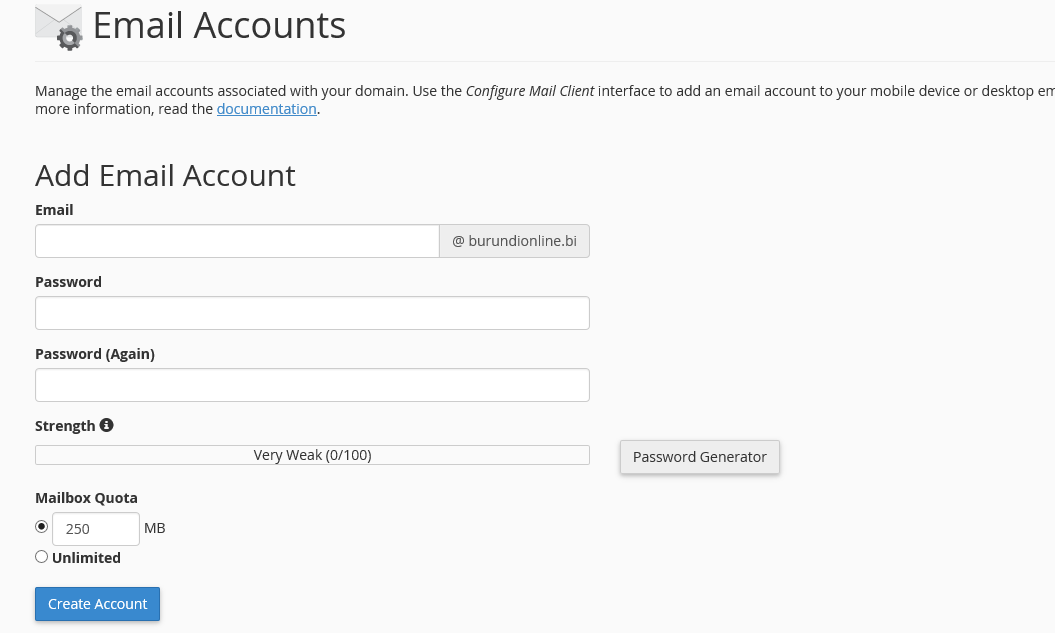Open the documentation link
The width and height of the screenshot is (1055, 633).
[266, 109]
